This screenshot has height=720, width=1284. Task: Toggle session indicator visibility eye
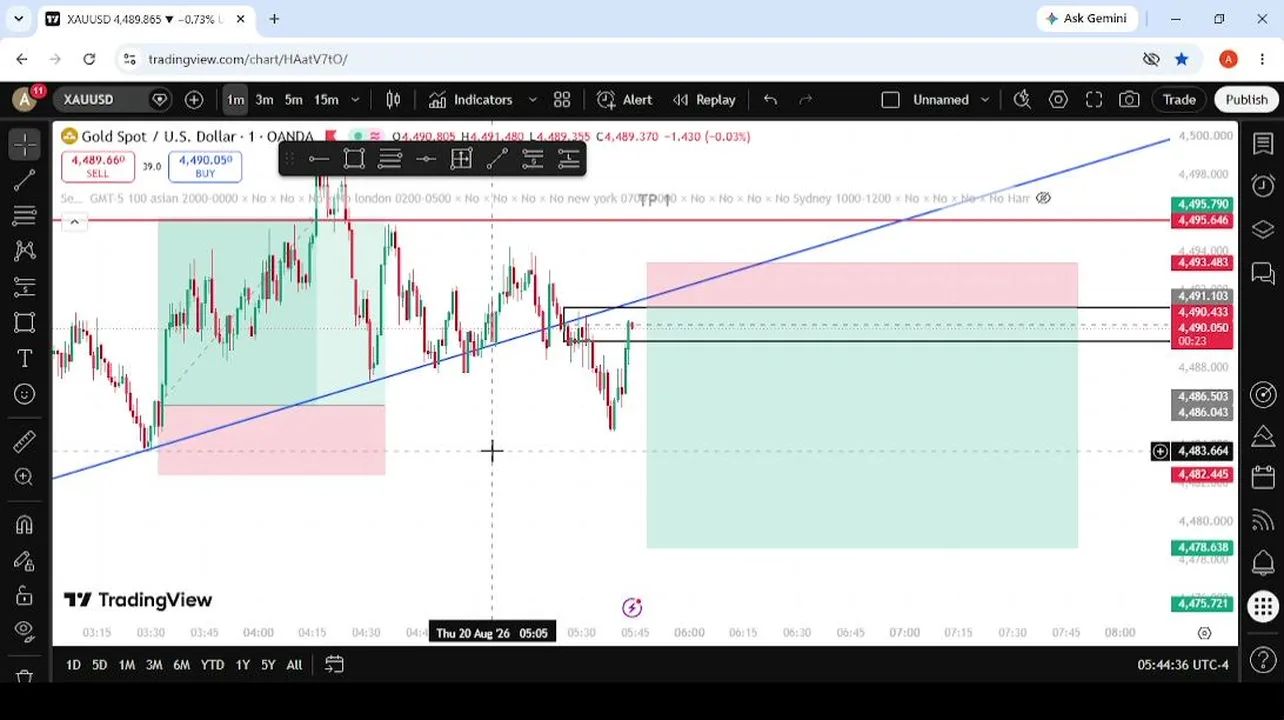coord(1043,198)
